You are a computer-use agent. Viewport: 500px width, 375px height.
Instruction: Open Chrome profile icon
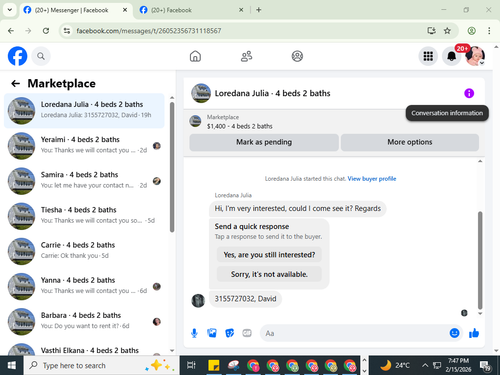tap(471, 31)
